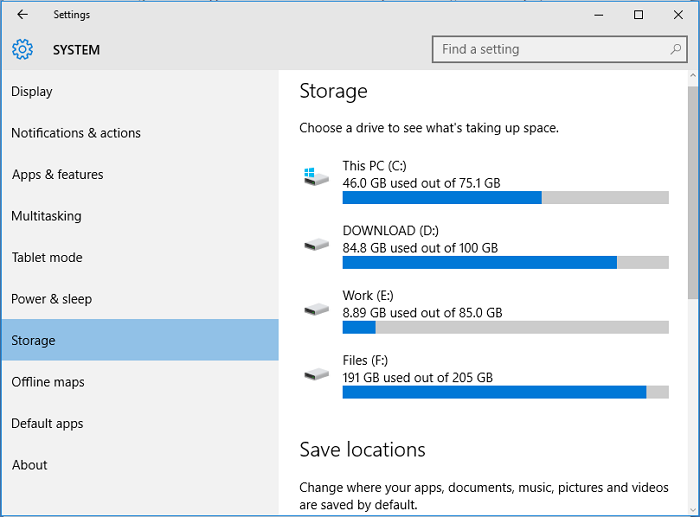This screenshot has height=517, width=700.
Task: Click the vertical scrollbar thumb
Action: click(693, 192)
